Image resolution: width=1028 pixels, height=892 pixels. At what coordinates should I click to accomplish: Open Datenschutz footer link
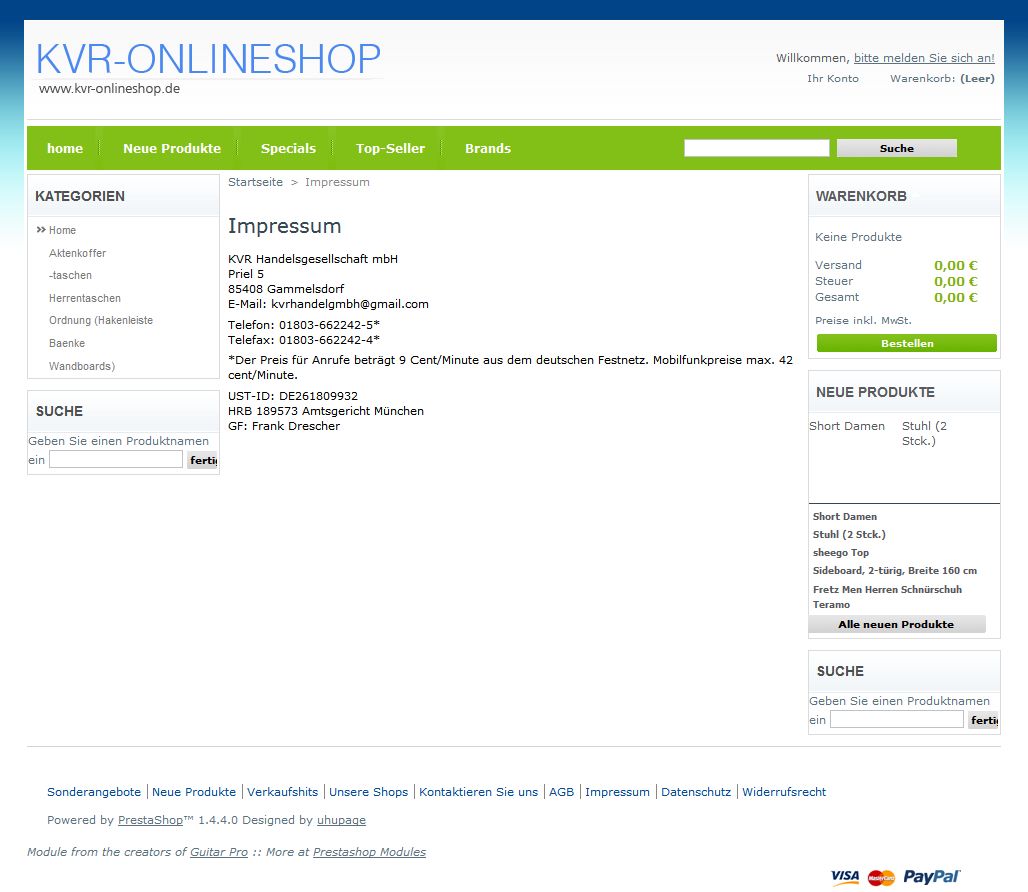pyautogui.click(x=696, y=792)
